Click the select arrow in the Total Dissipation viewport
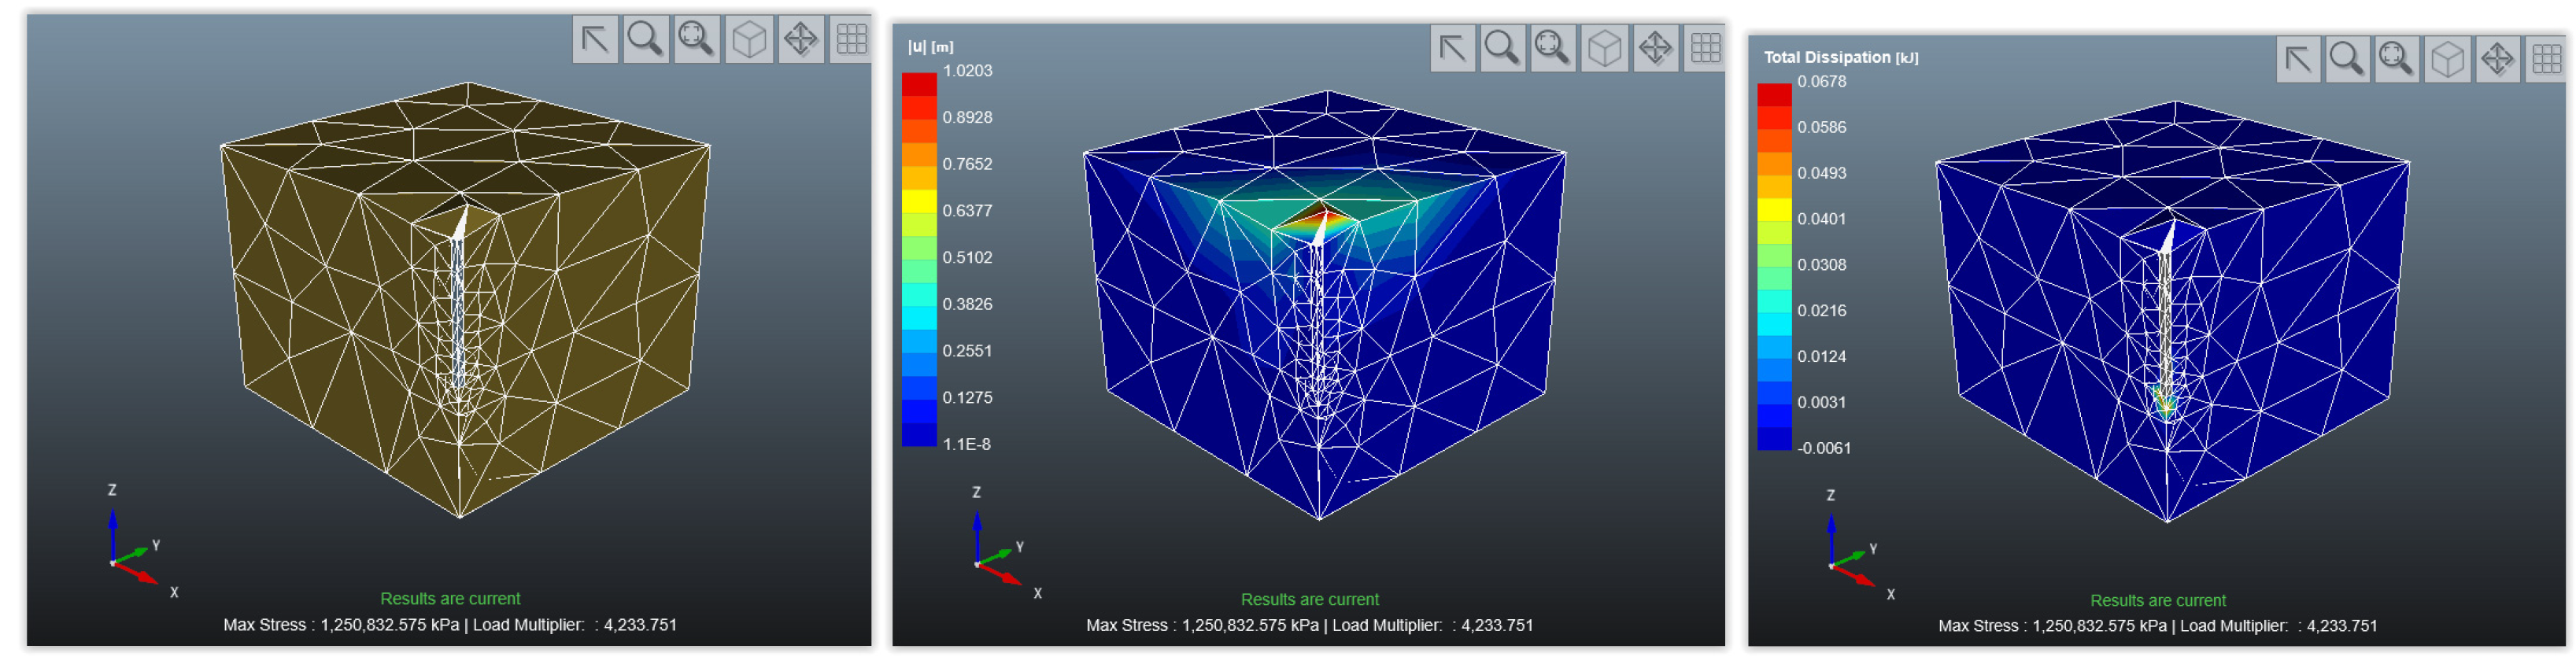The width and height of the screenshot is (2576, 664). coord(2298,60)
